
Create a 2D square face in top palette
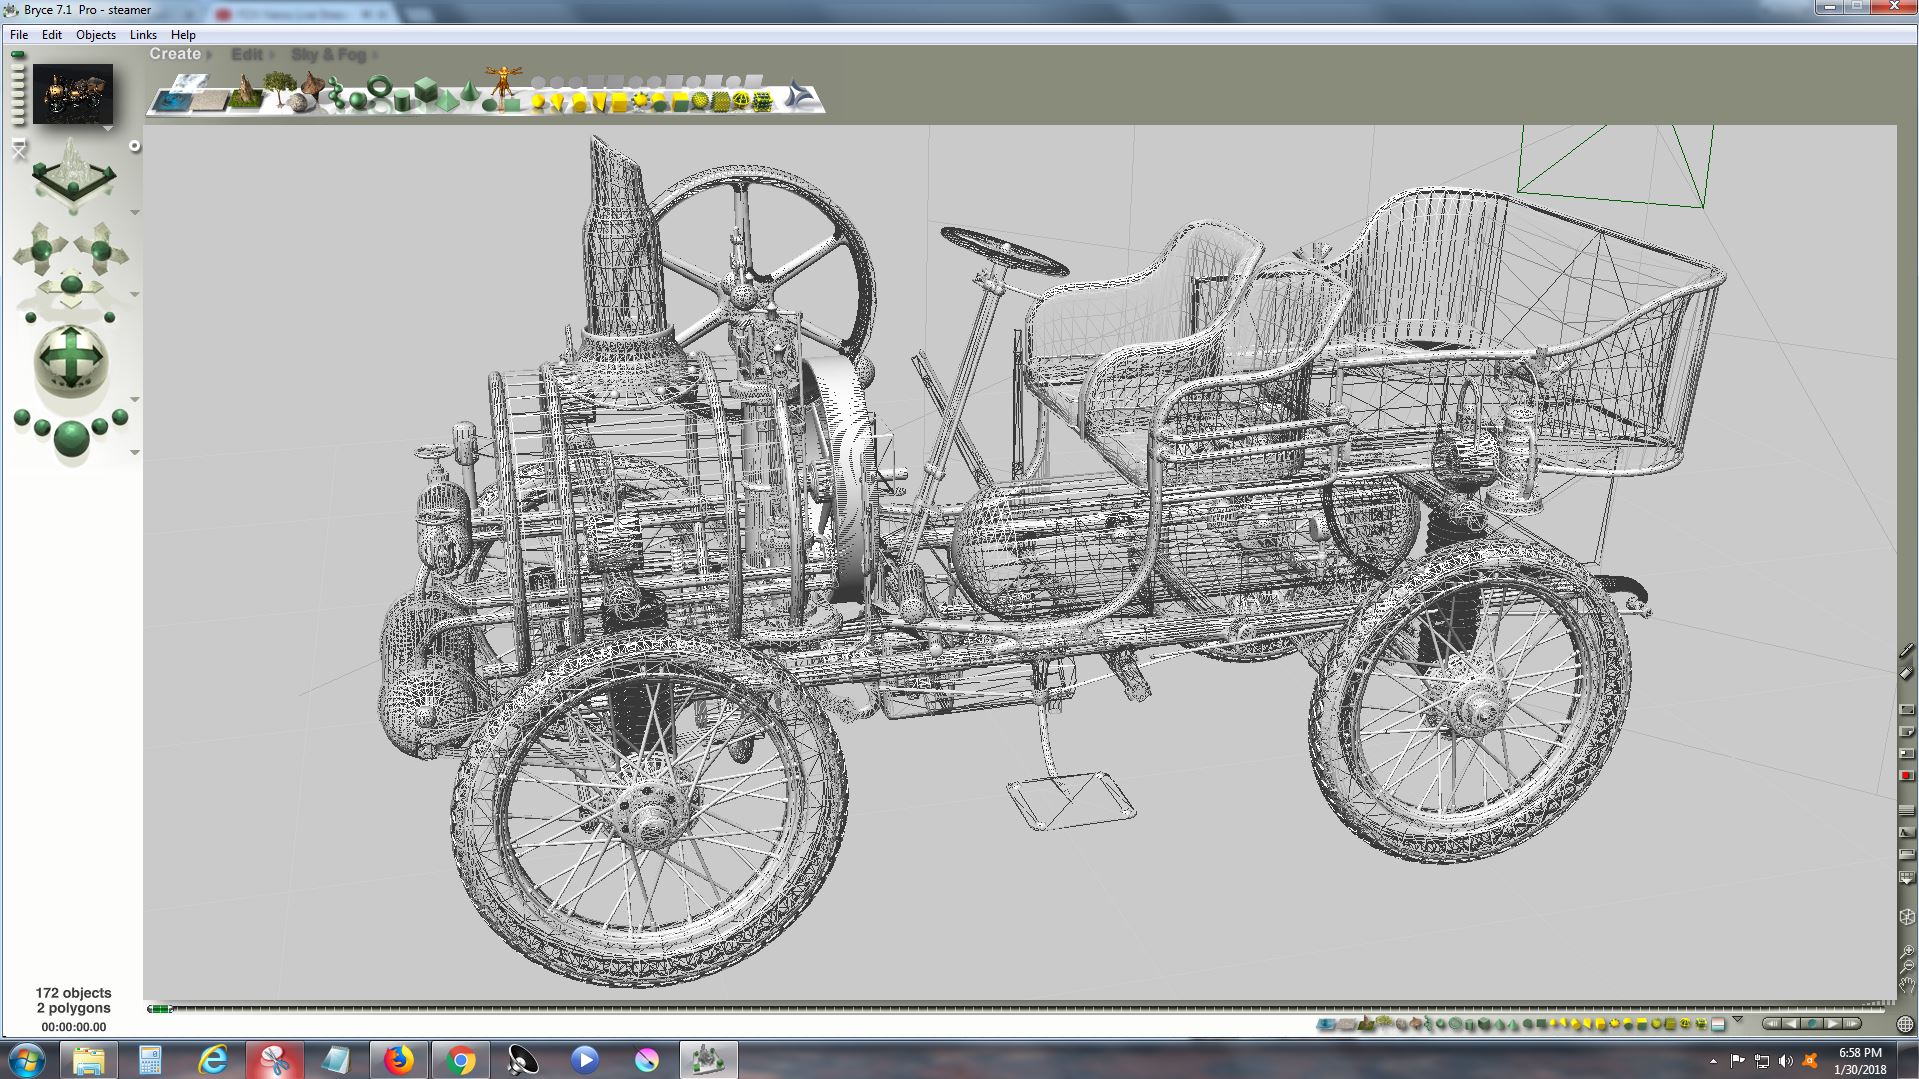point(512,105)
